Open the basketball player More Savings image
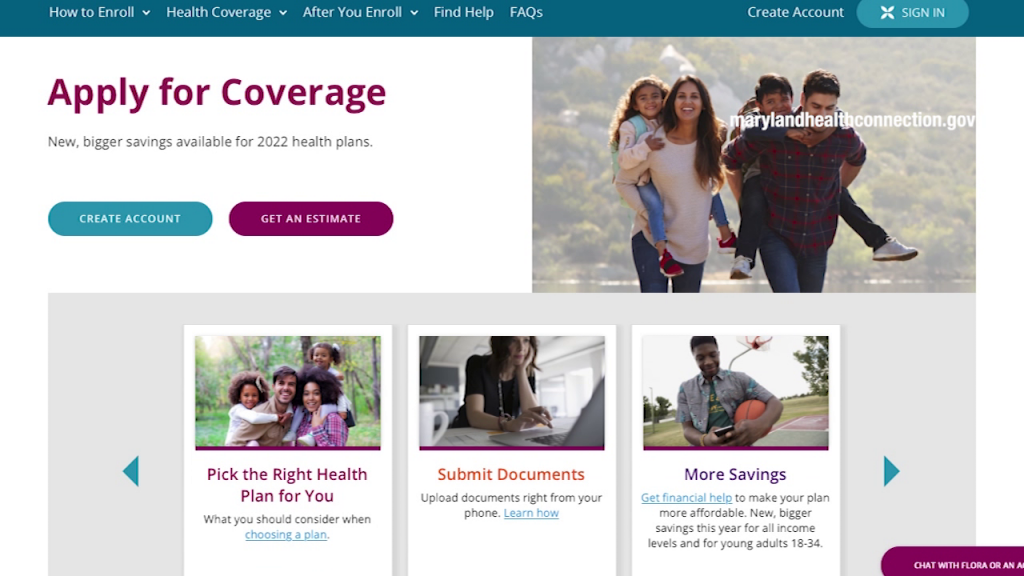Viewport: 1024px width, 576px height. pos(736,392)
